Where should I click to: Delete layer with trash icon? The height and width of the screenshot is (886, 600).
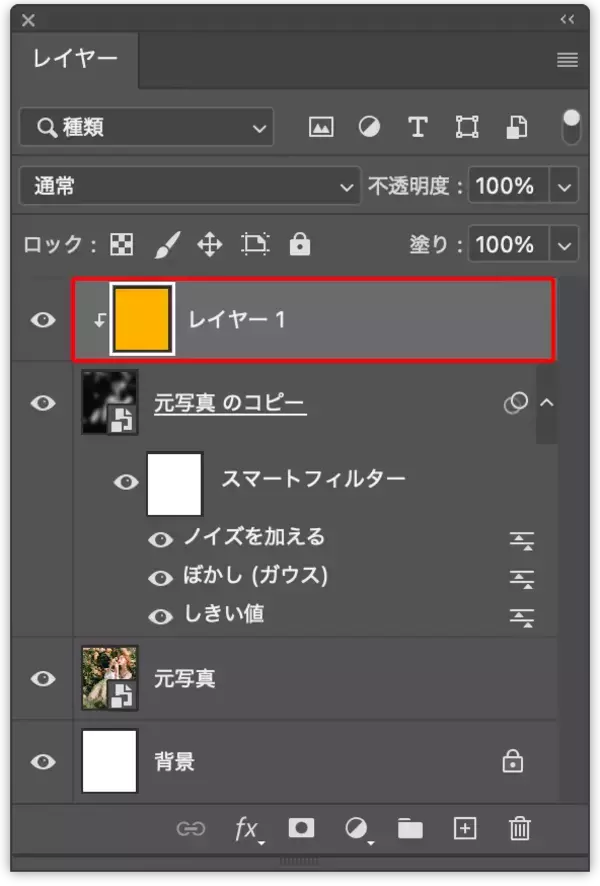pyautogui.click(x=520, y=829)
